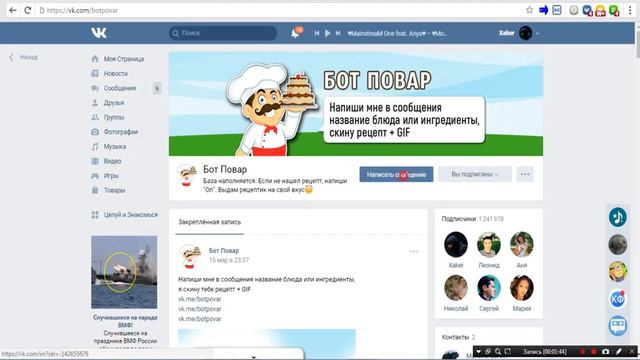The image size is (640, 360).
Task: Click Назад back link
Action: [x=23, y=57]
